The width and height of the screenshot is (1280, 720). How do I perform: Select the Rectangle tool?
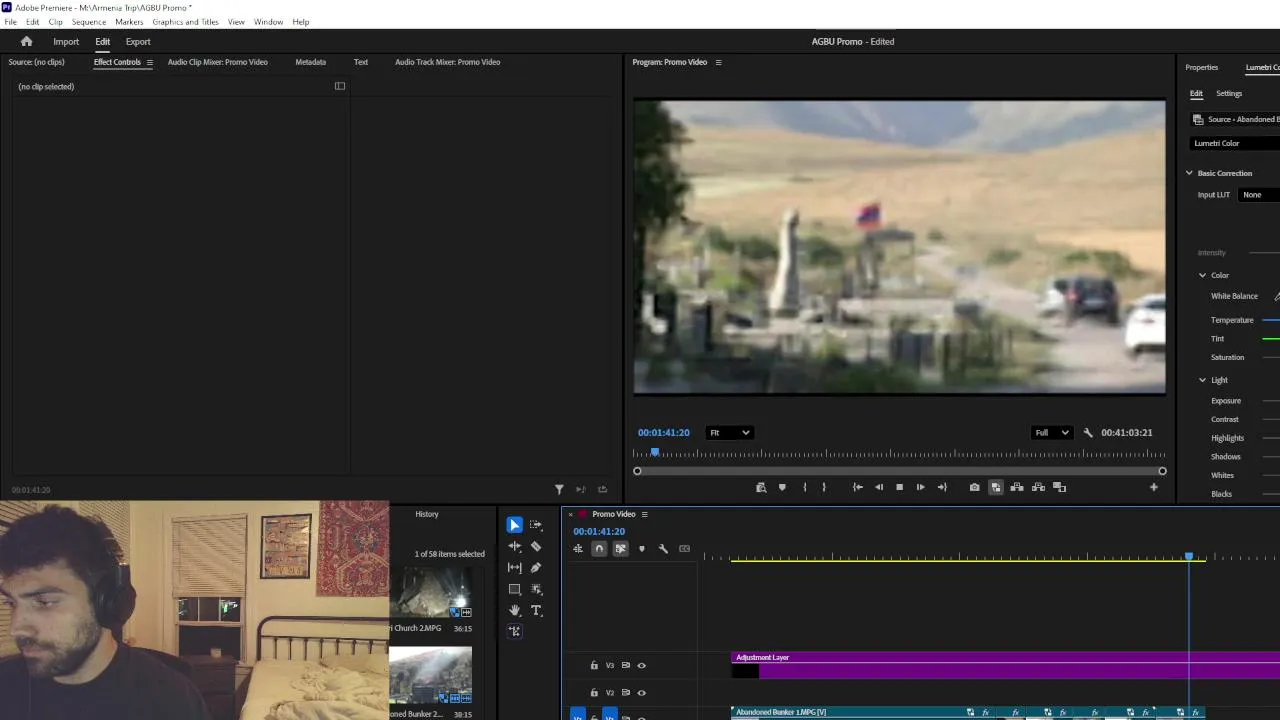tap(514, 589)
